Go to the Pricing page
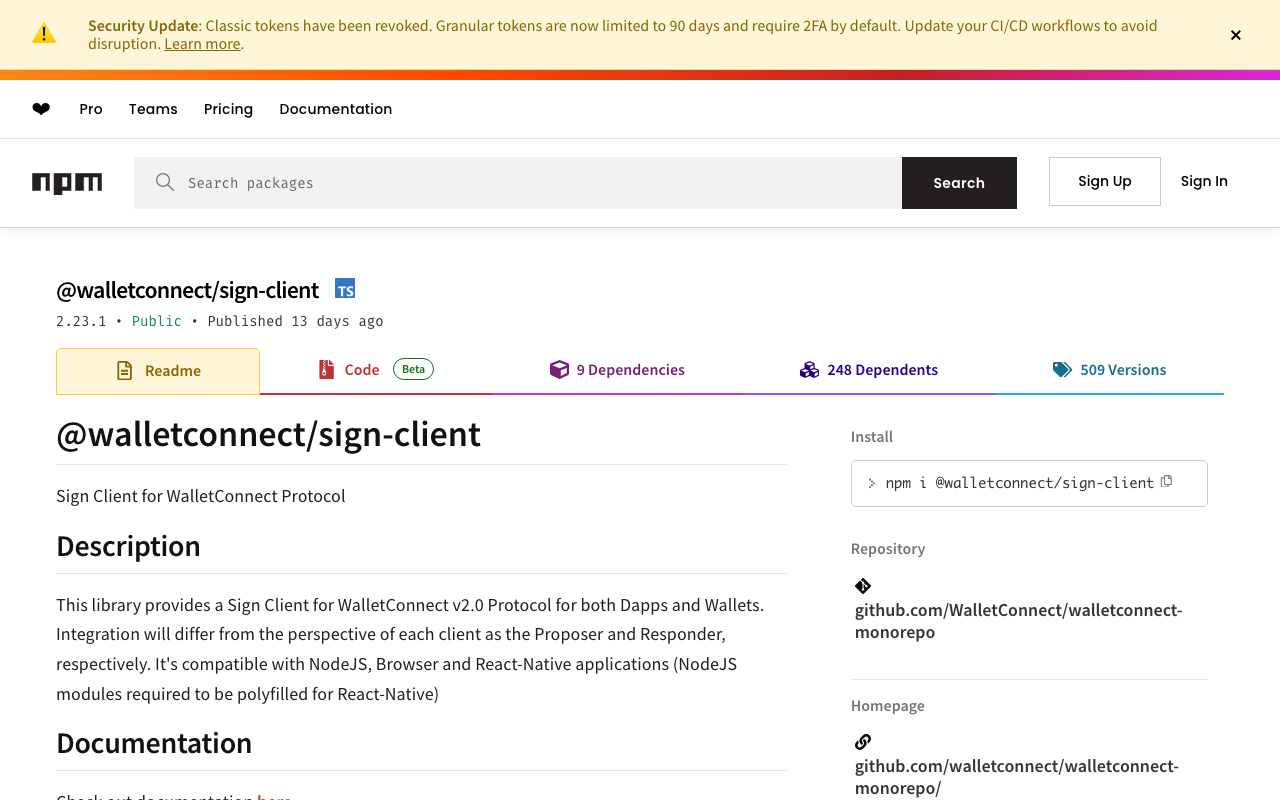Viewport: 1280px width, 800px height. (228, 109)
